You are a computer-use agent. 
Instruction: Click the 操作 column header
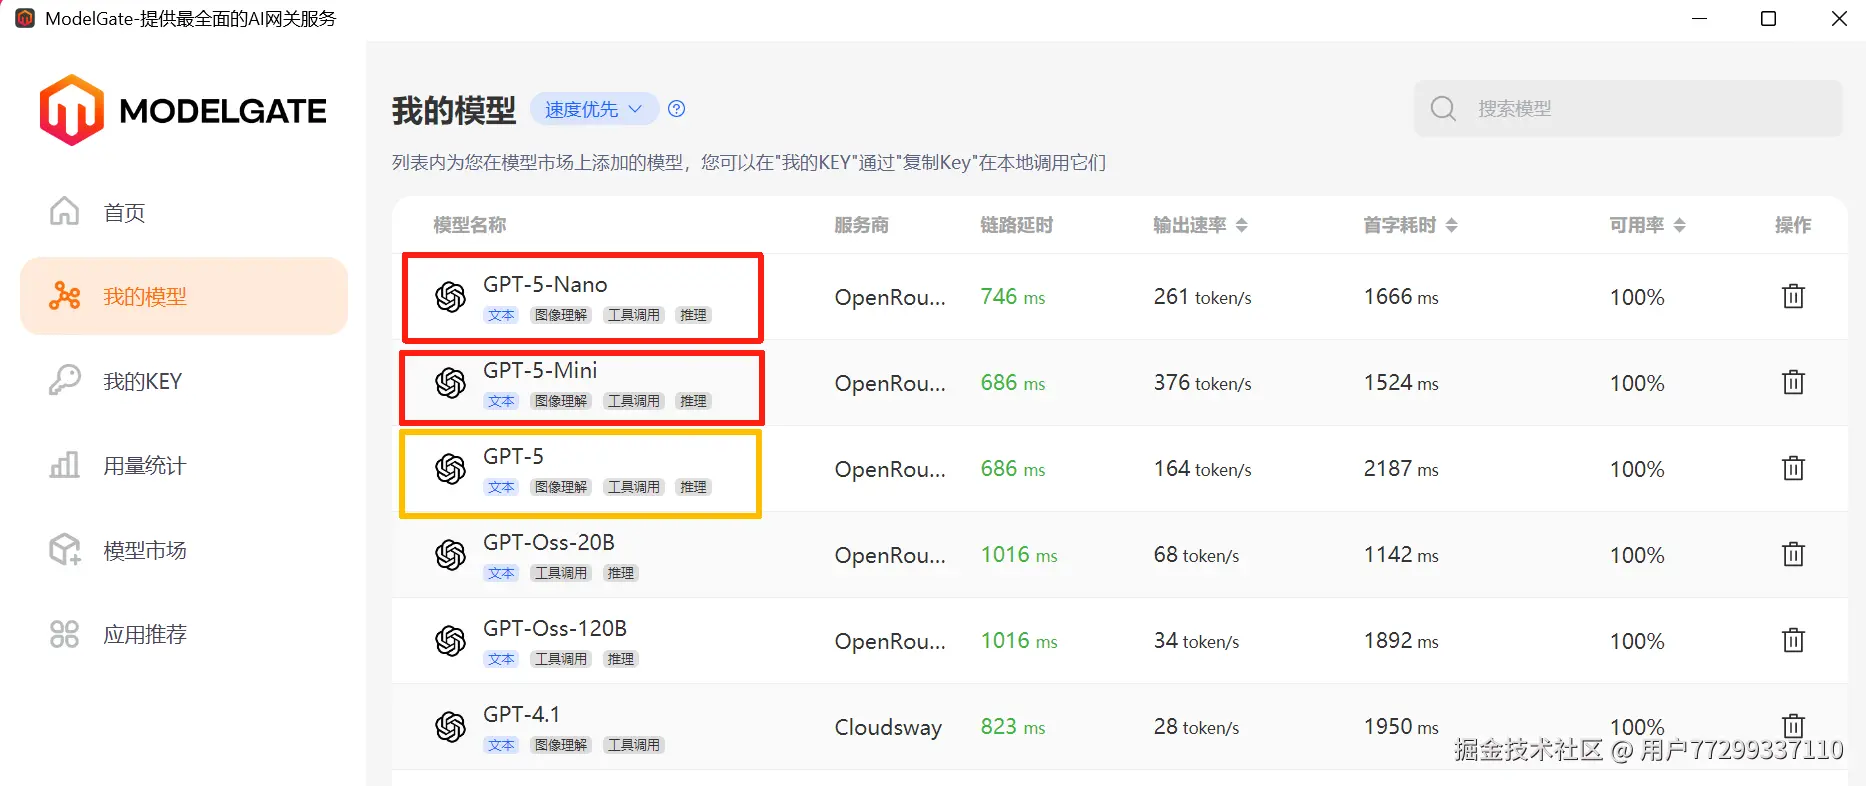tap(1793, 225)
